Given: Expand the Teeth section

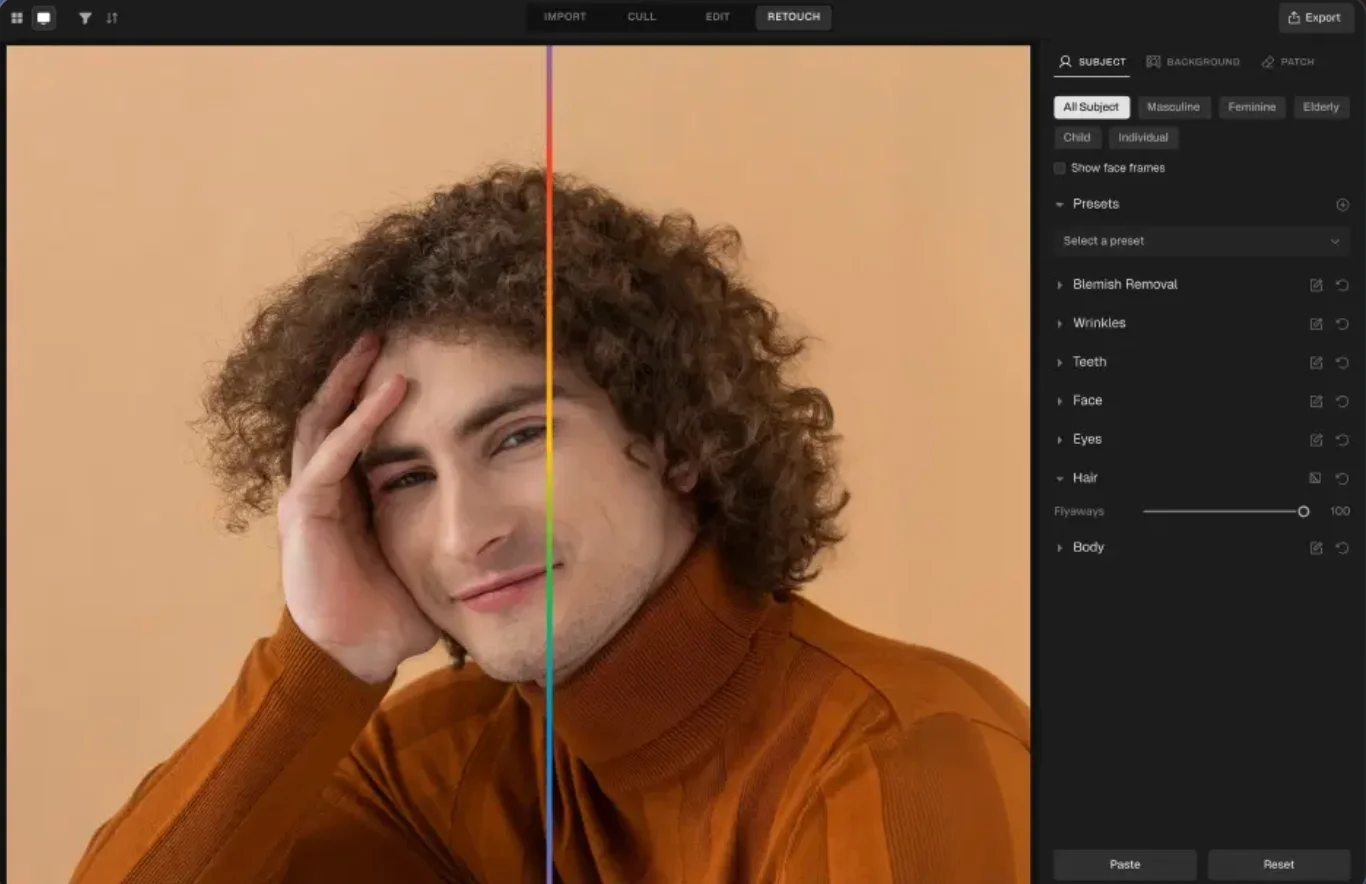Looking at the screenshot, I should pos(1059,363).
